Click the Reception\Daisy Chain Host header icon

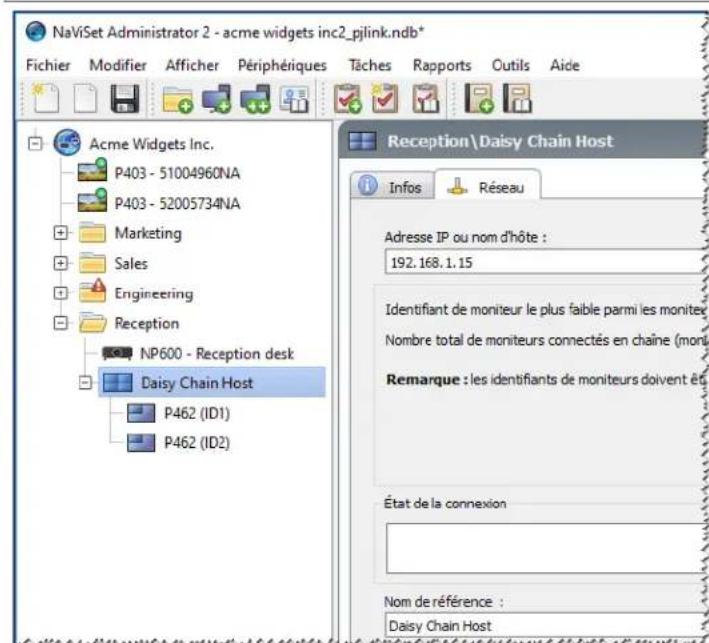coord(363,141)
